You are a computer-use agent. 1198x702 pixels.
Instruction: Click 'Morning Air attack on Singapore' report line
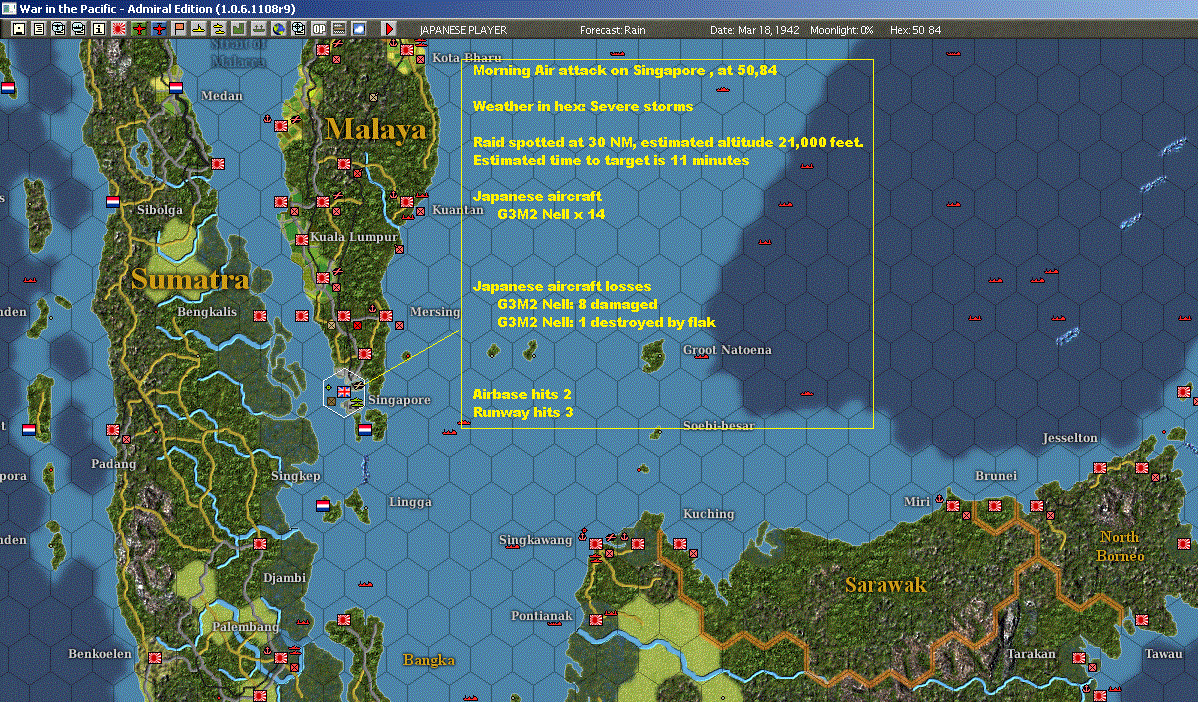click(624, 70)
